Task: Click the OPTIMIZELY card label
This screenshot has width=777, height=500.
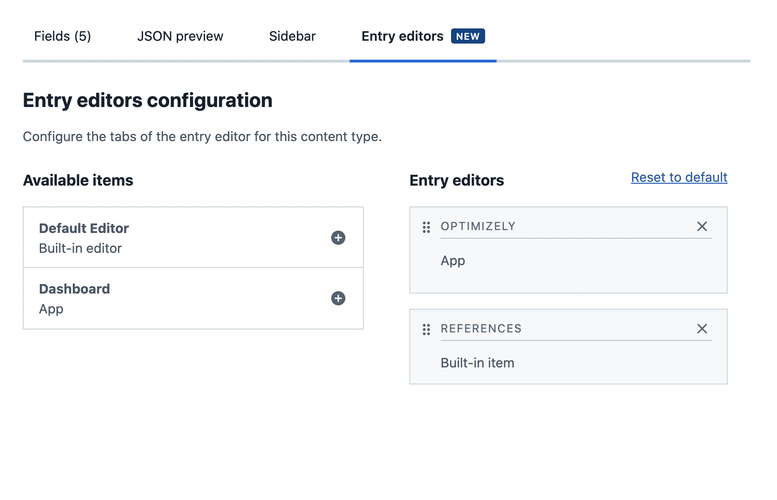Action: click(478, 226)
